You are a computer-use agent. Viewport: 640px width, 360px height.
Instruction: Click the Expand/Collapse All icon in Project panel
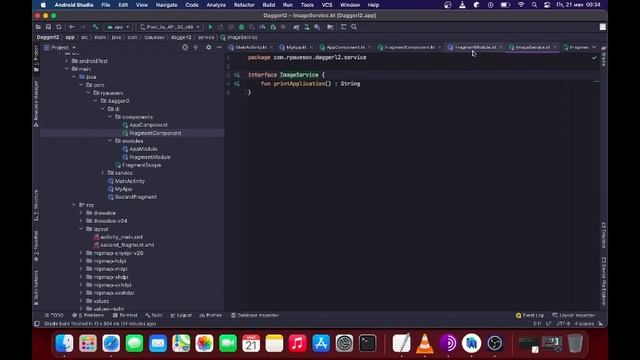click(x=196, y=47)
